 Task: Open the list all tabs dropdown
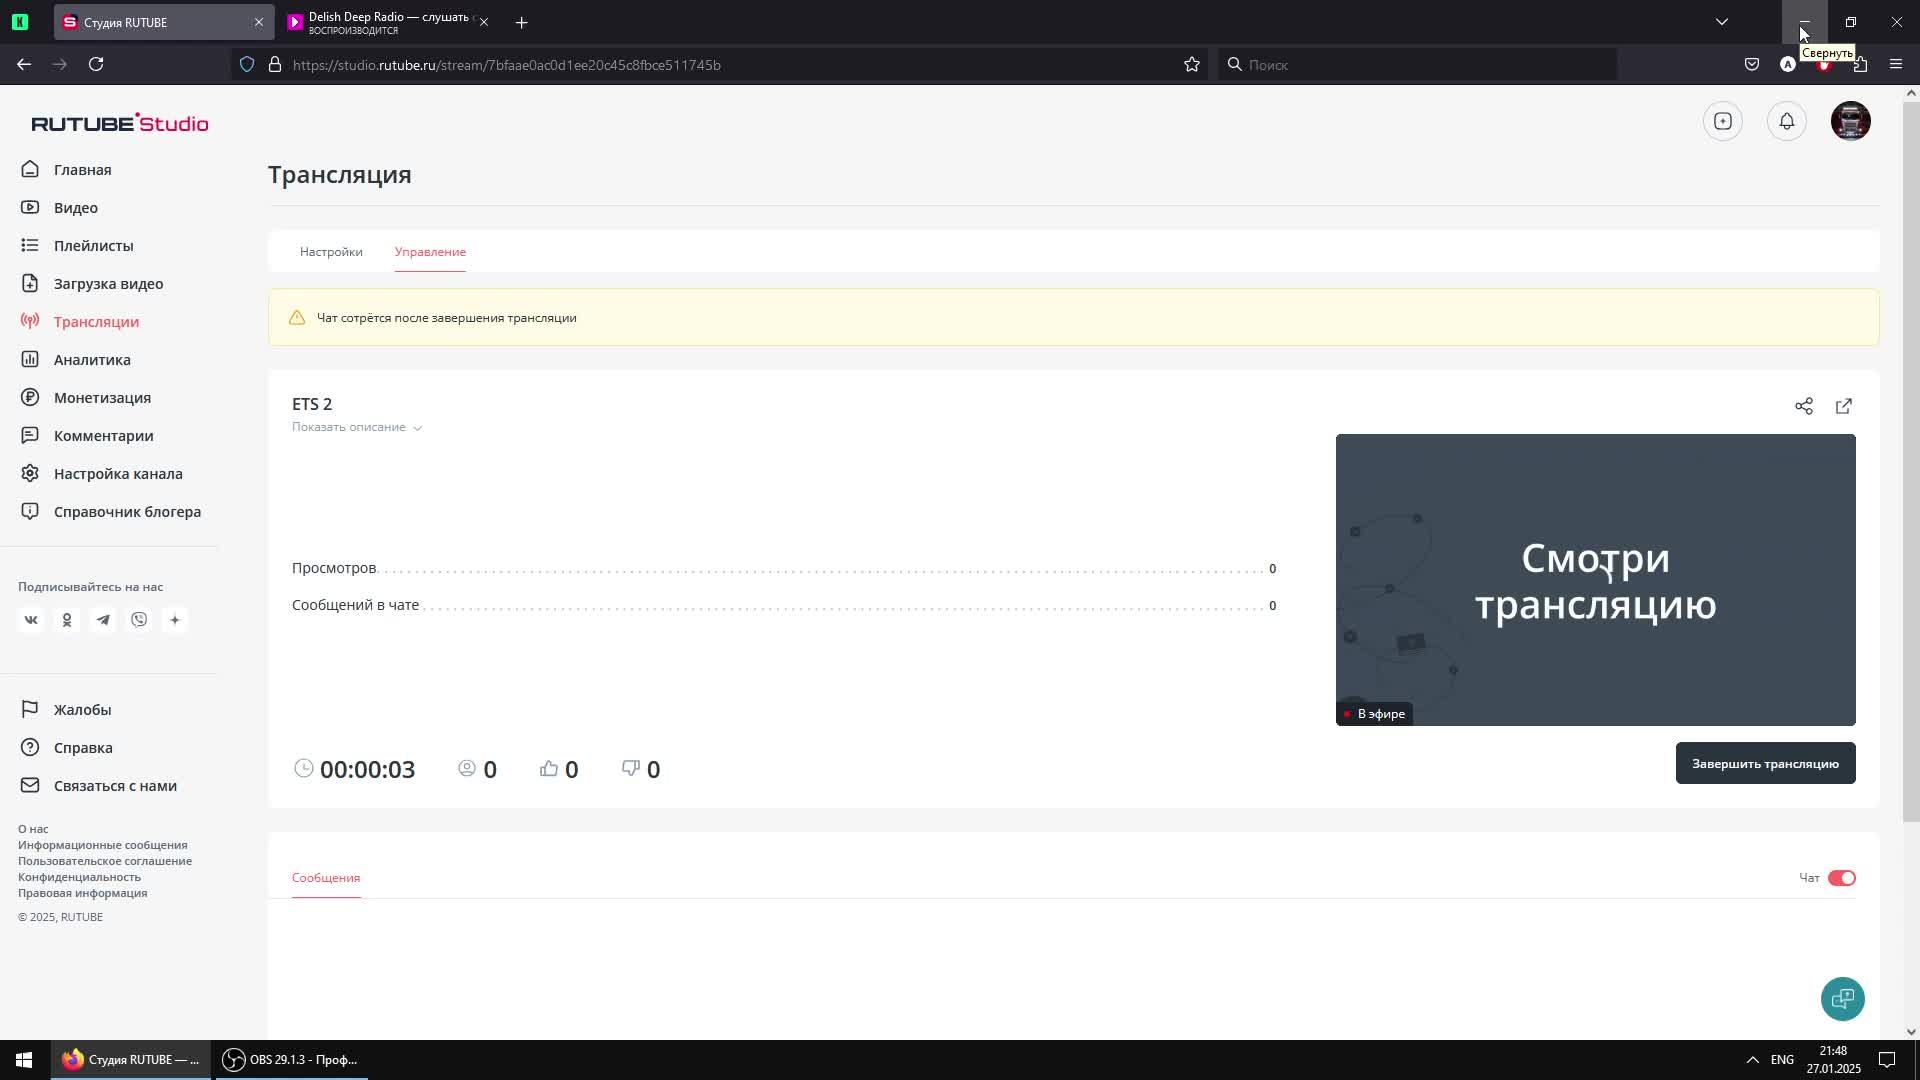(1722, 22)
